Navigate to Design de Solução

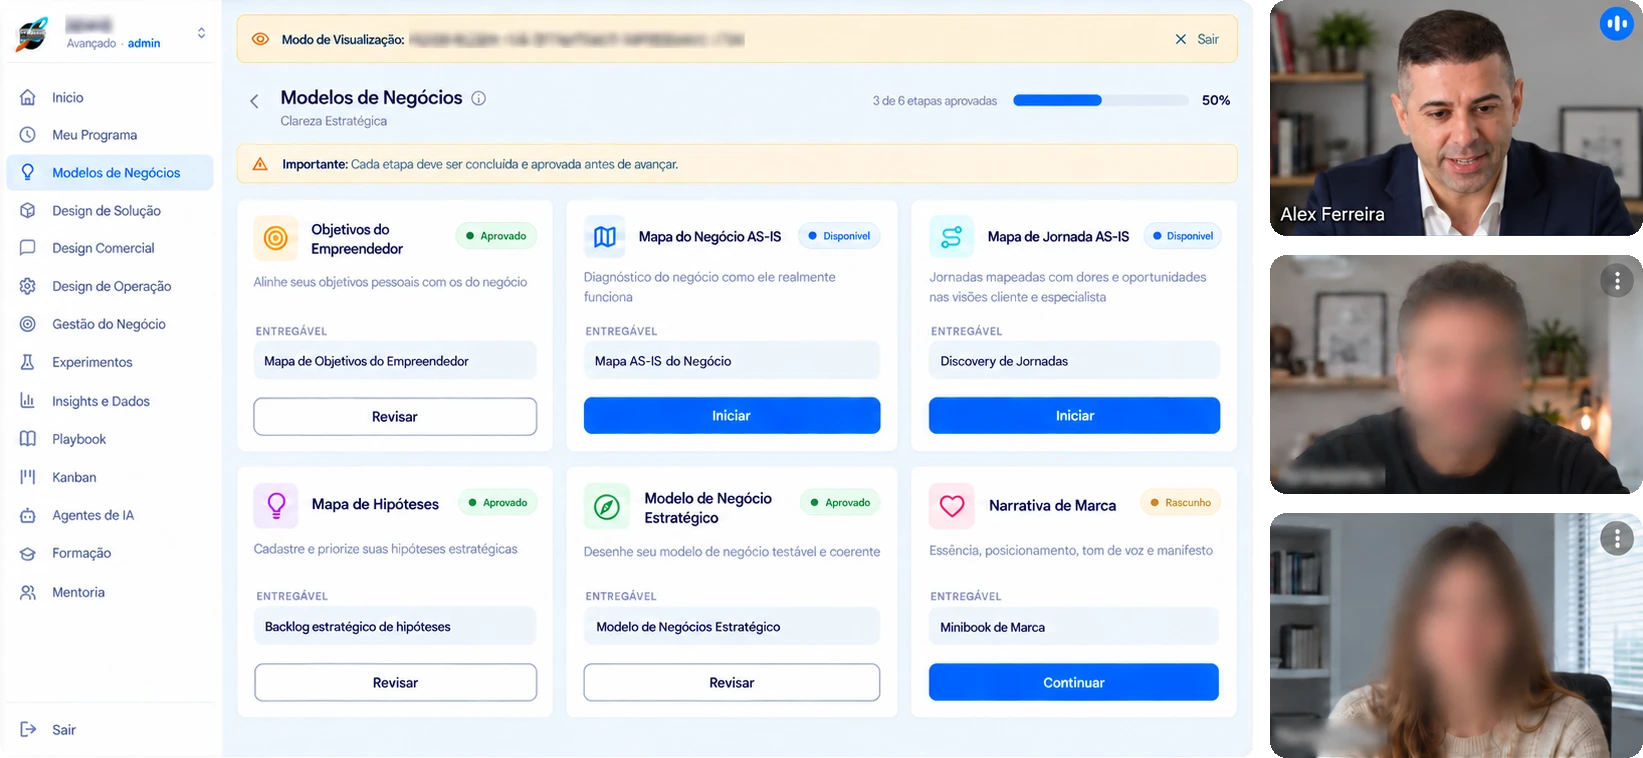click(x=110, y=211)
